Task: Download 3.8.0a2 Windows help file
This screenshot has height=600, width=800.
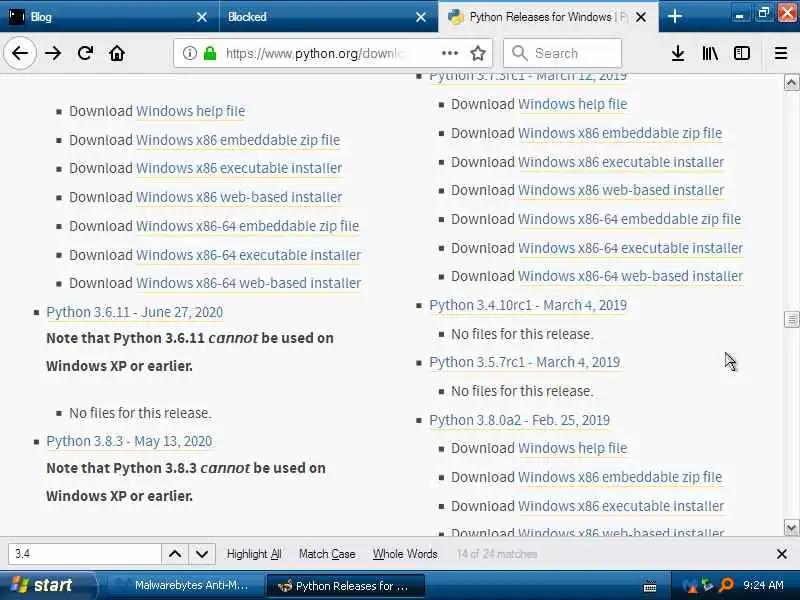Action: tap(572, 448)
